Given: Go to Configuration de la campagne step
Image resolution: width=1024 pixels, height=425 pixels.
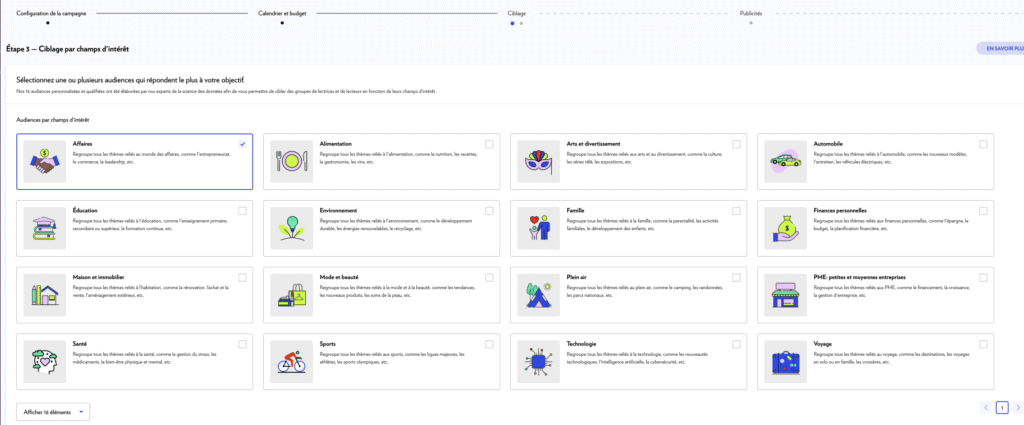Looking at the screenshot, I should click(x=47, y=14).
